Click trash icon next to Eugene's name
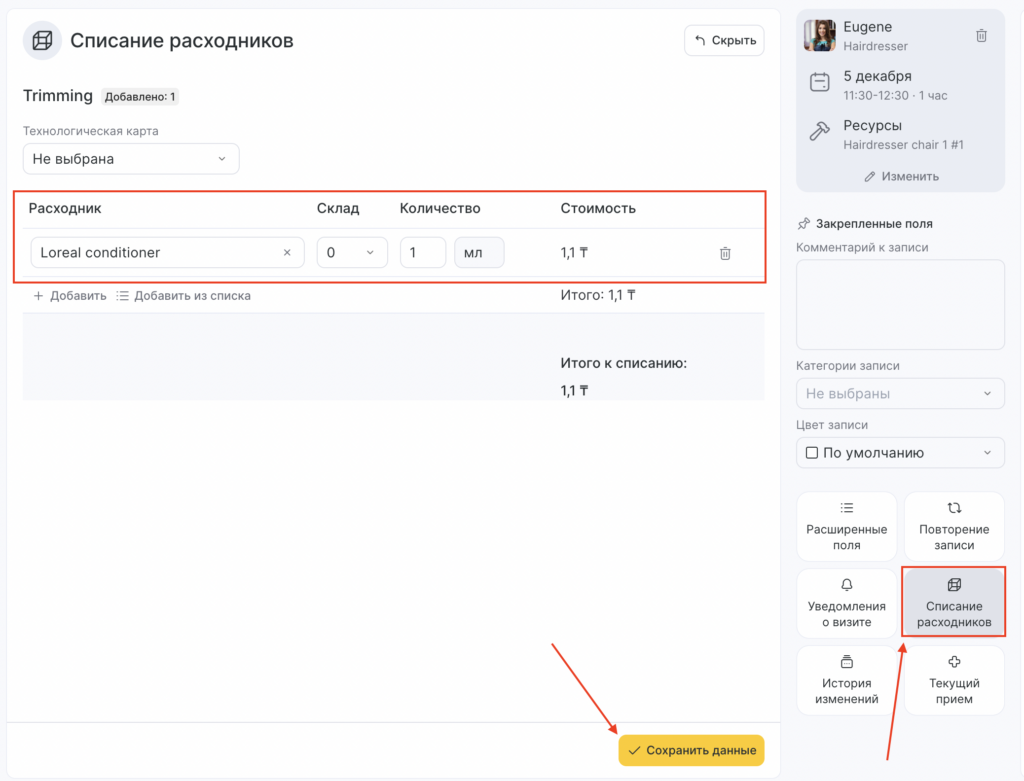 click(x=981, y=36)
